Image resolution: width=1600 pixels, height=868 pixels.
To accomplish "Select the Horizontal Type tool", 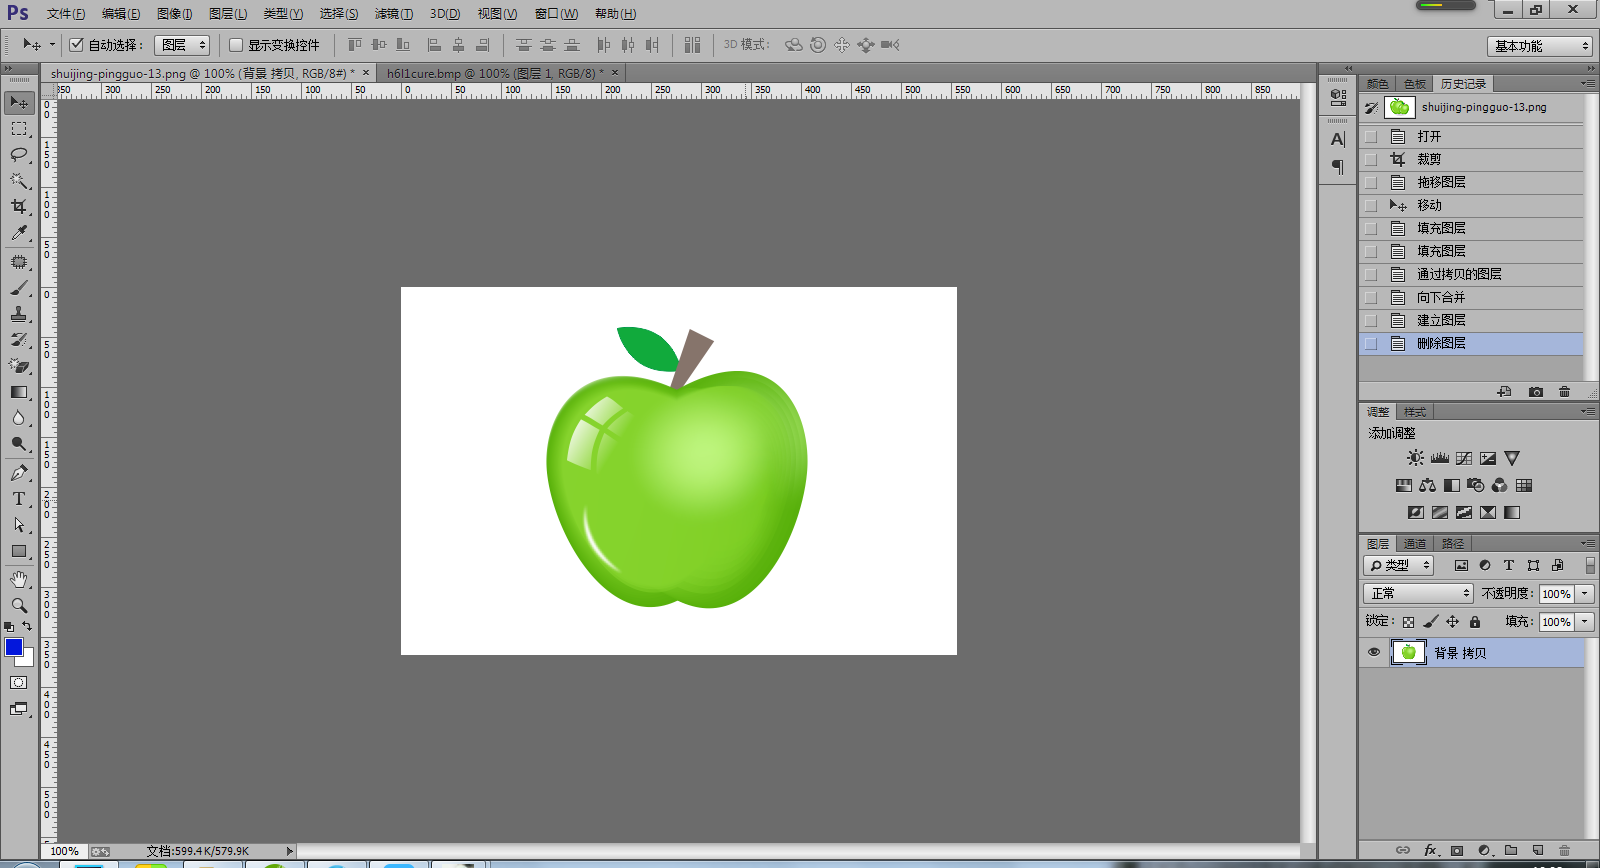I will pyautogui.click(x=19, y=499).
